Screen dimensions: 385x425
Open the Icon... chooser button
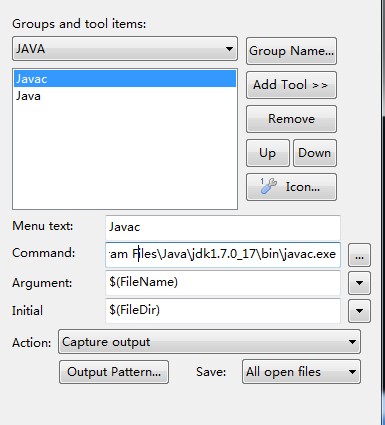click(x=291, y=187)
